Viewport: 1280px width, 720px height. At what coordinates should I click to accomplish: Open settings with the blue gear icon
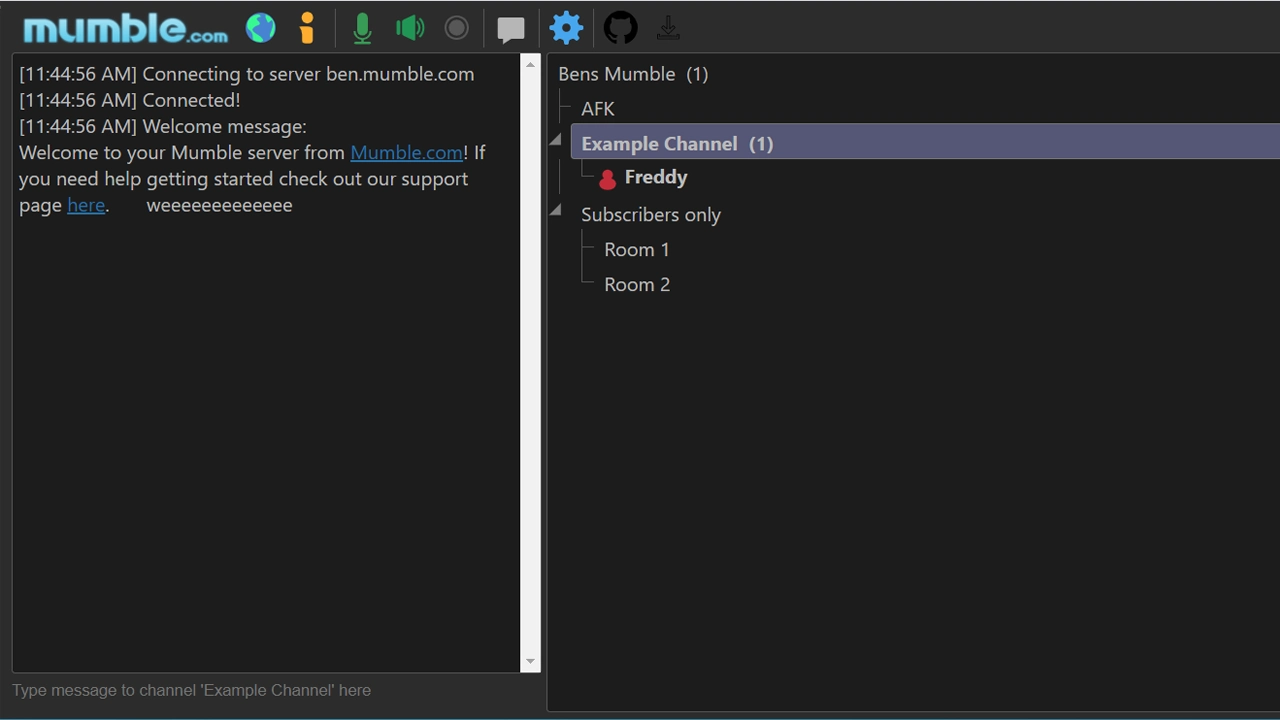click(566, 27)
